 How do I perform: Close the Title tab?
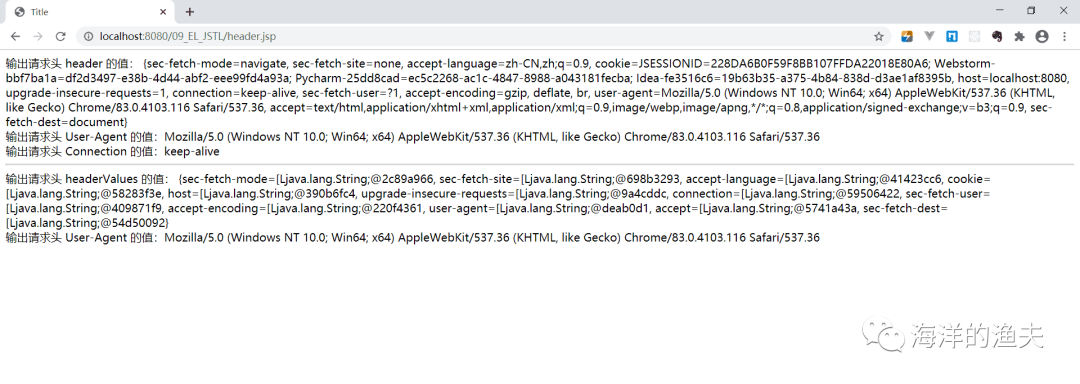(x=163, y=12)
